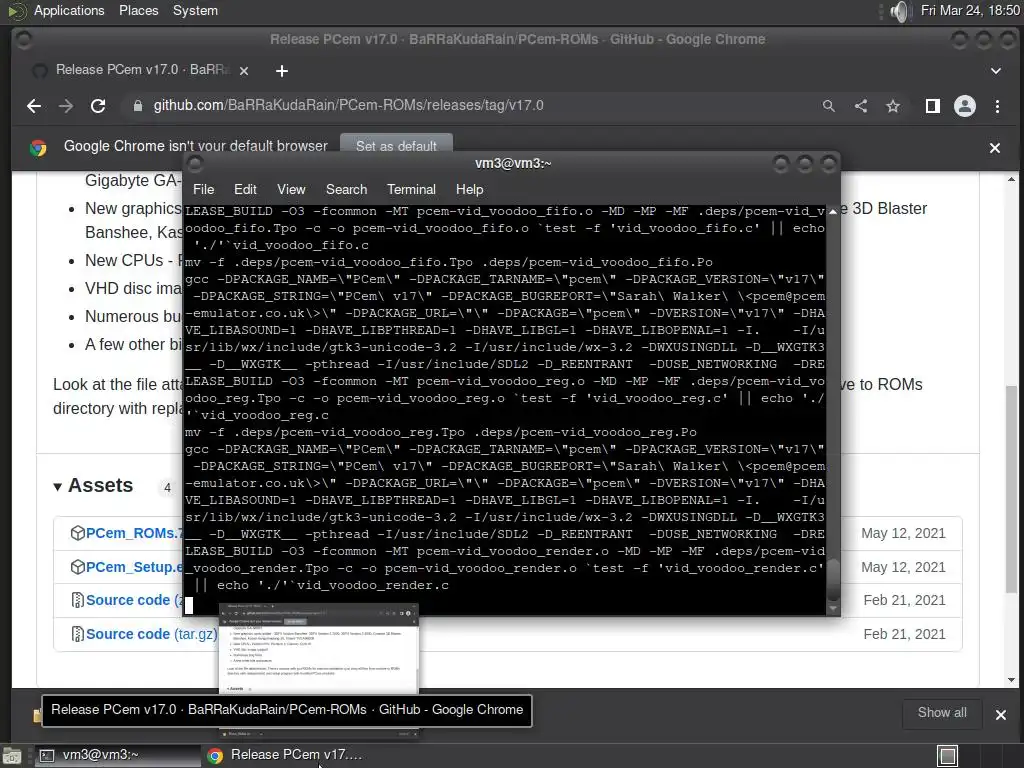The width and height of the screenshot is (1024, 768).
Task: Click file-zip icon beside Source code tar.gz
Action: tap(77, 634)
